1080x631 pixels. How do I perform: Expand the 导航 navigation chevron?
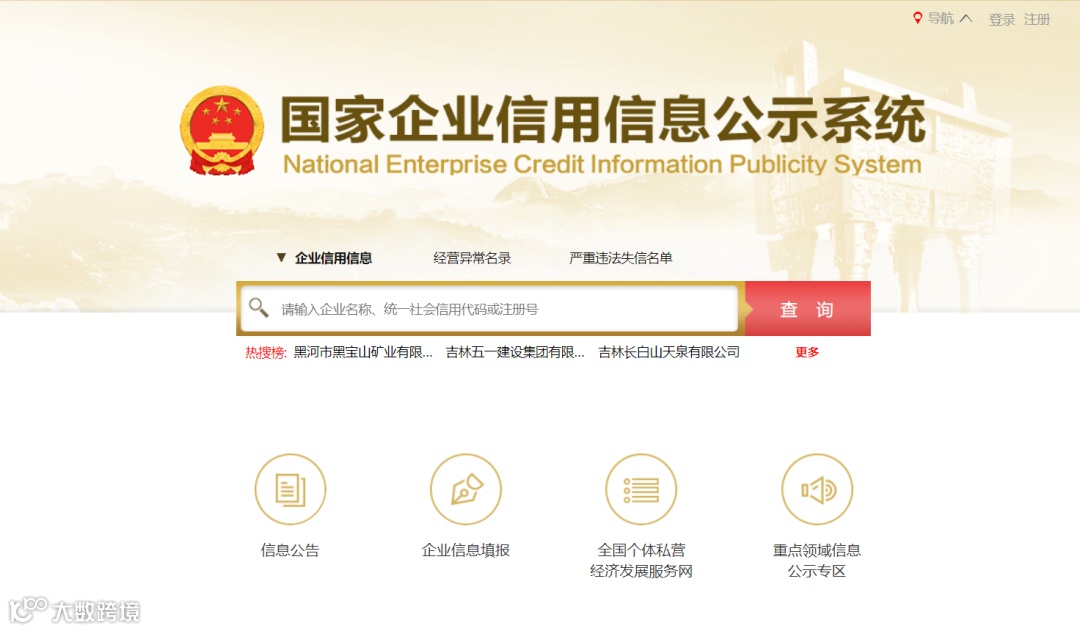pyautogui.click(x=966, y=19)
